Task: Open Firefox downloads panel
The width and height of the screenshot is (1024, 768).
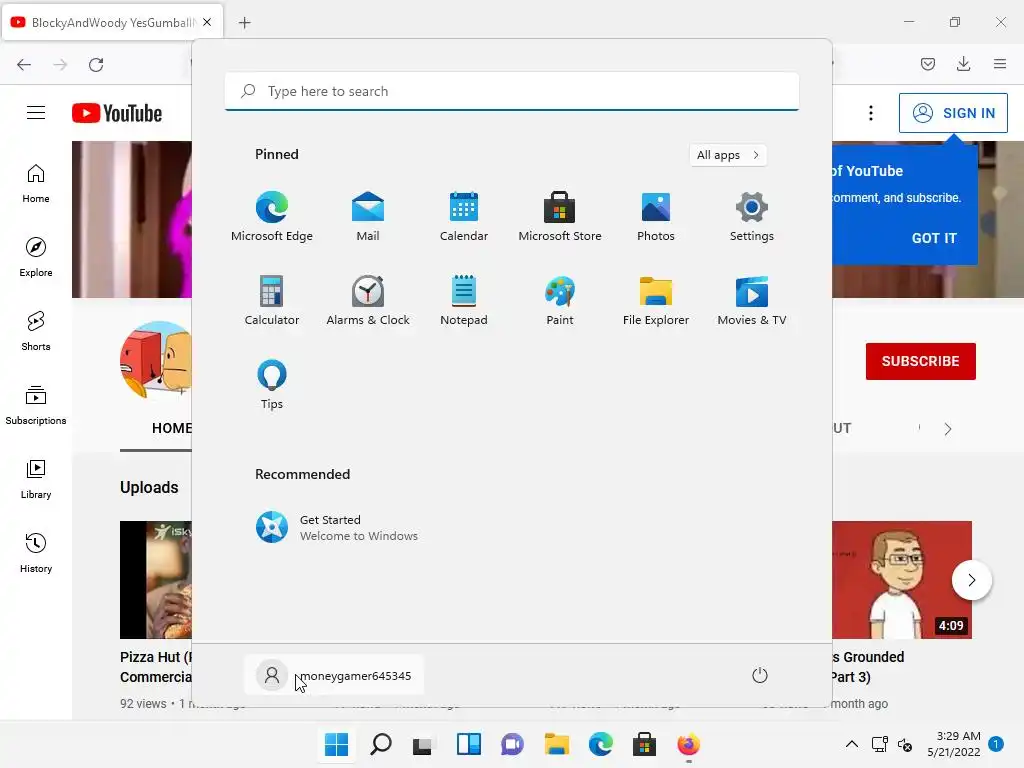Action: (x=963, y=64)
